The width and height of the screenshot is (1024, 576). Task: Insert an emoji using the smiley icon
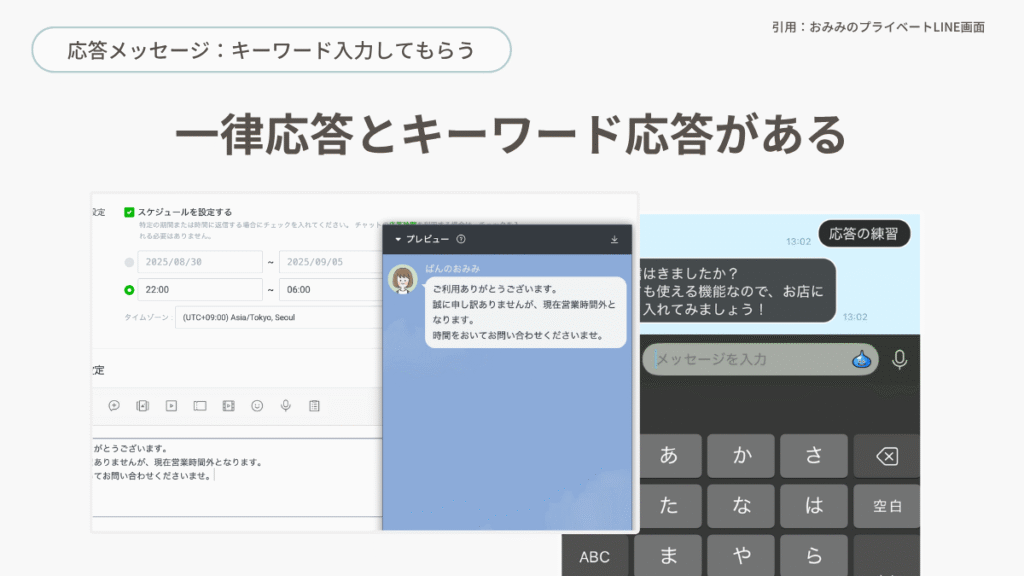(257, 405)
